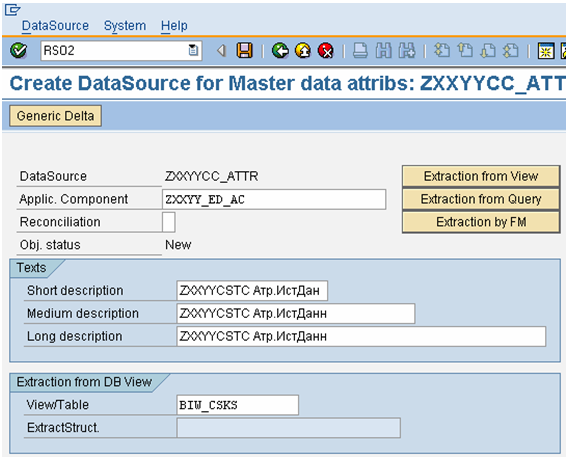Open the System menu
The image size is (568, 457).
pos(125,26)
